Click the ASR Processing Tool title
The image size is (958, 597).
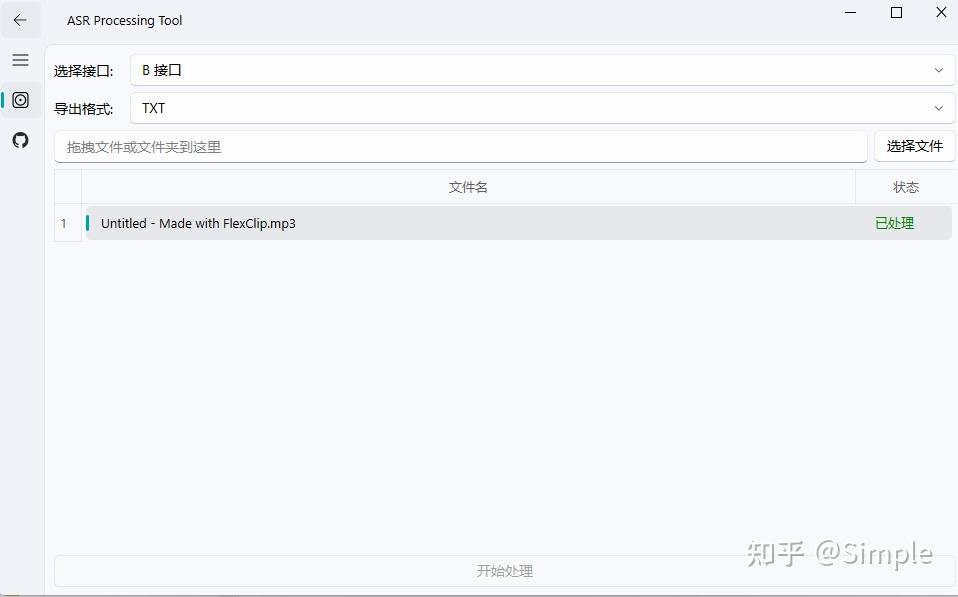(124, 20)
